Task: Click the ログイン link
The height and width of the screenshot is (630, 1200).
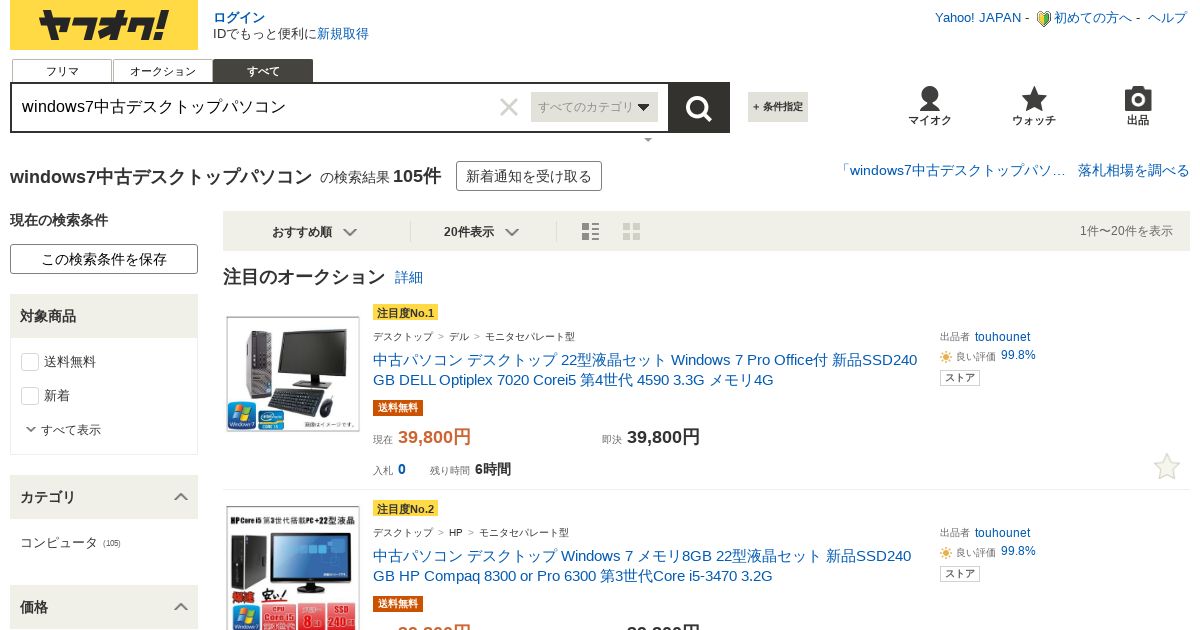Action: 239,17
